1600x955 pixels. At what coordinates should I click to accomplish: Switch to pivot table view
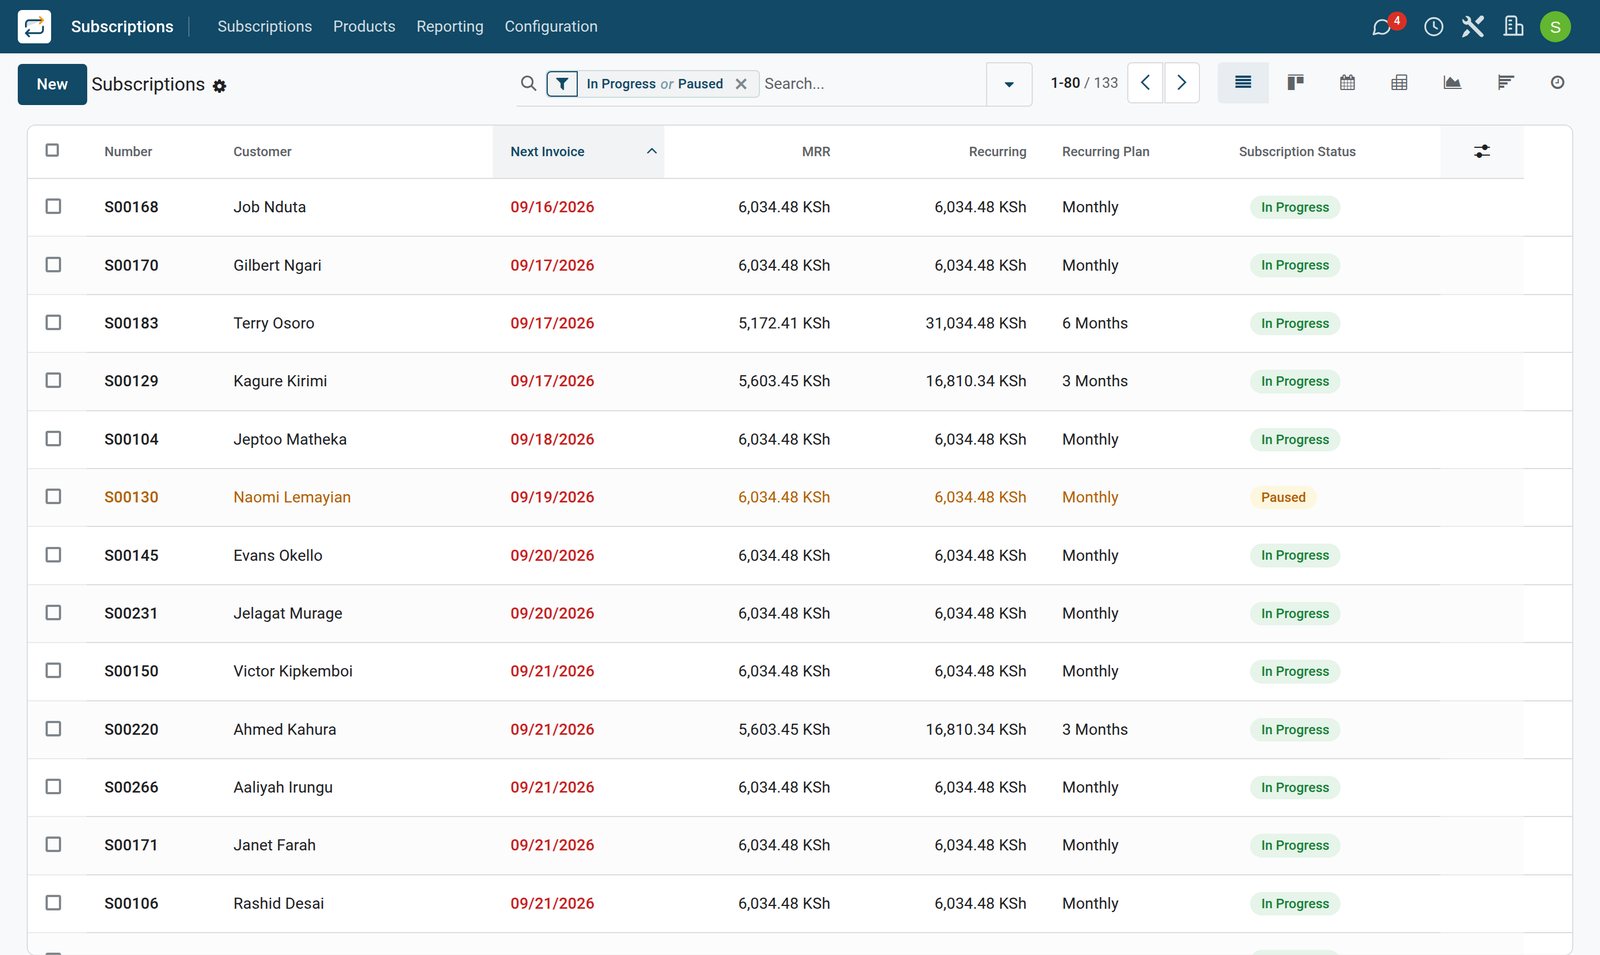[1399, 83]
